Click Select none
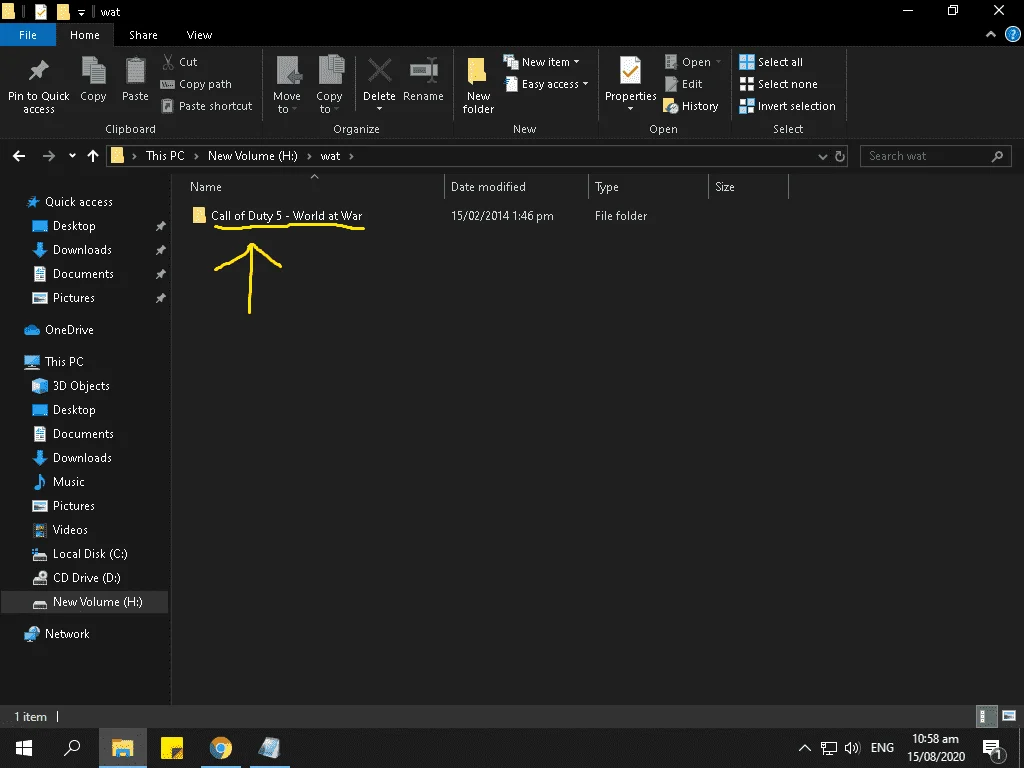 (x=778, y=84)
